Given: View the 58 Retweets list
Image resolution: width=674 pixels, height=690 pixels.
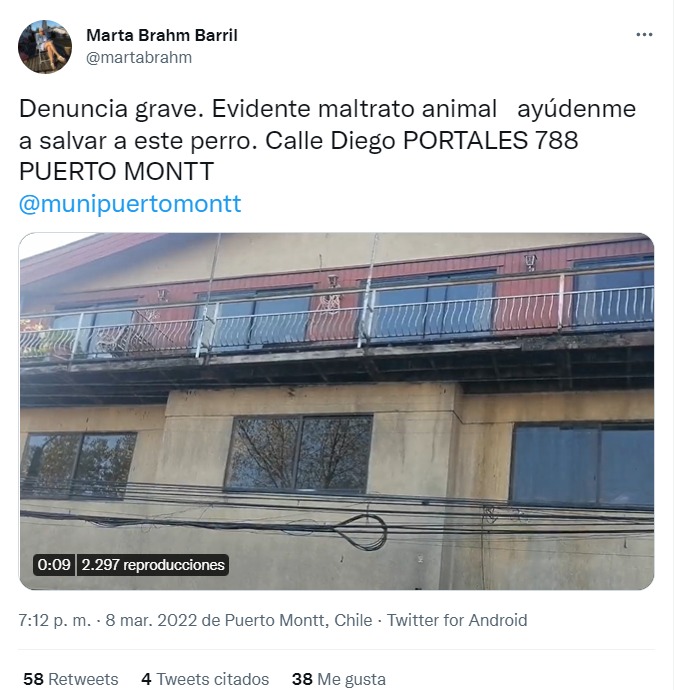Looking at the screenshot, I should [x=71, y=679].
